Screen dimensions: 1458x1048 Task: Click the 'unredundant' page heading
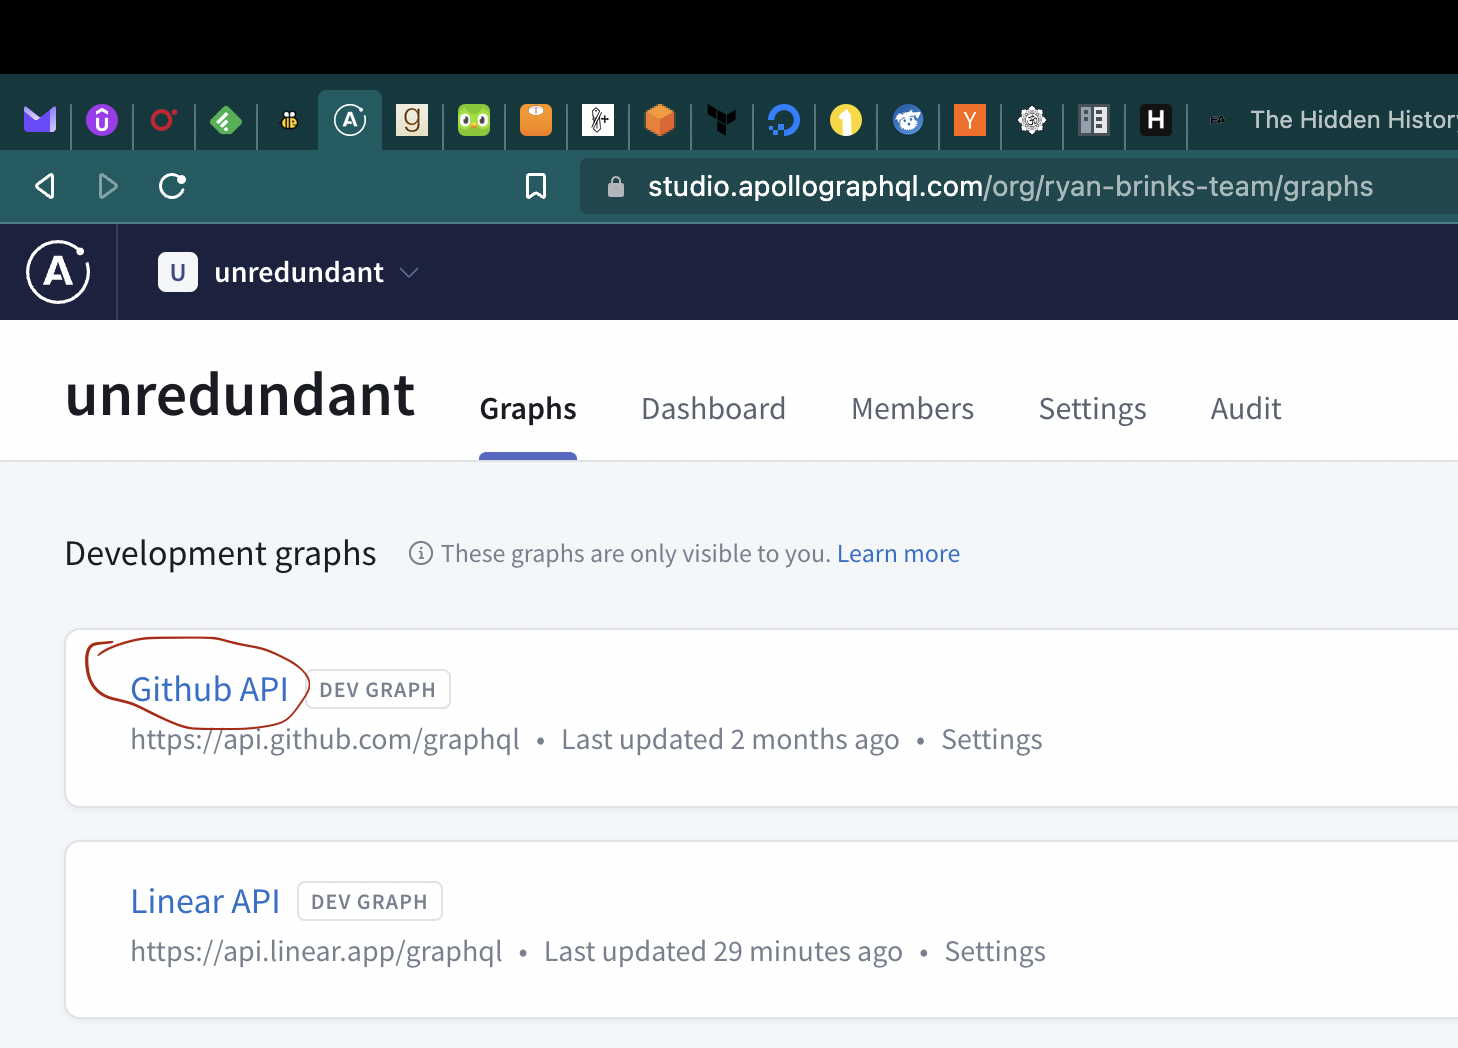click(x=240, y=395)
